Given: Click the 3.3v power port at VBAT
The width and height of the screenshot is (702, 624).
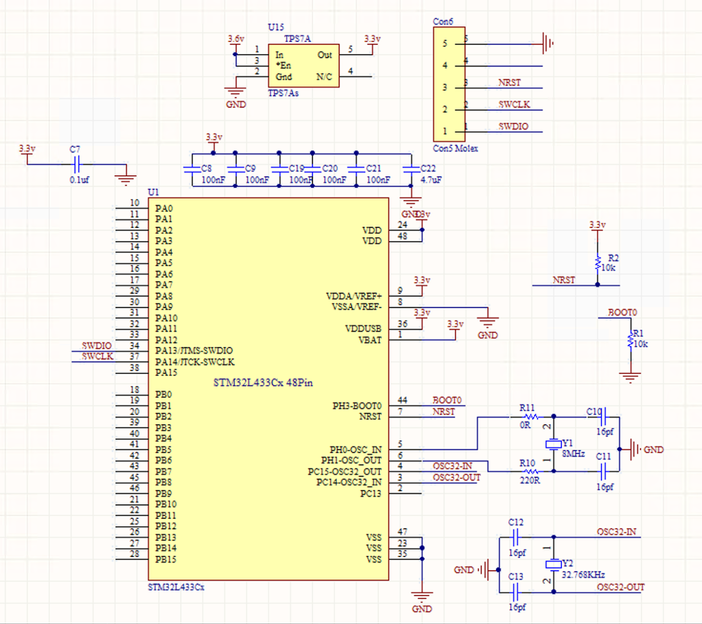Looking at the screenshot, I should point(455,328).
